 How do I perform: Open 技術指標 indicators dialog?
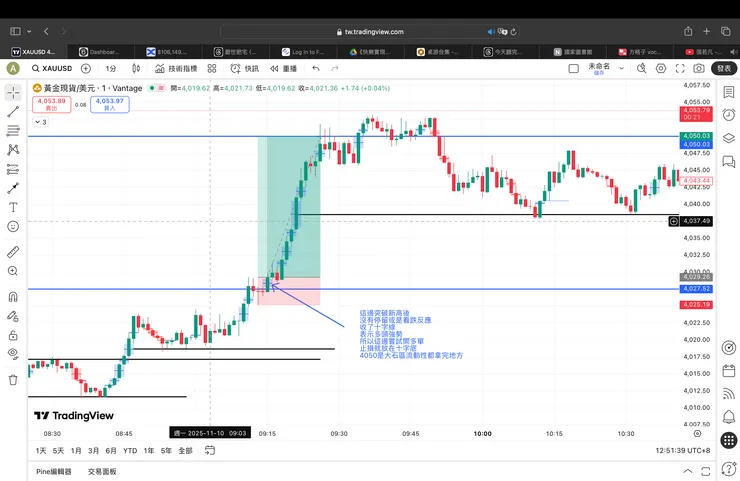coord(176,68)
